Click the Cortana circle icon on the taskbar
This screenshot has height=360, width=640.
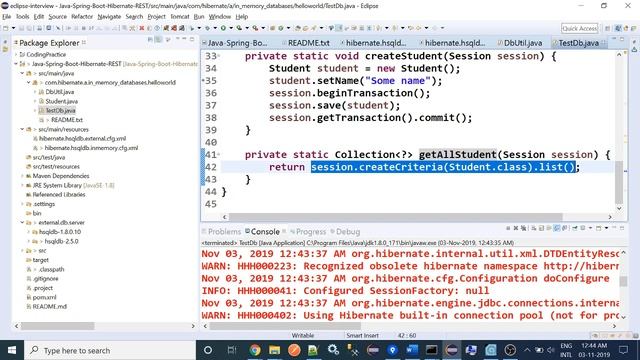pos(208,350)
